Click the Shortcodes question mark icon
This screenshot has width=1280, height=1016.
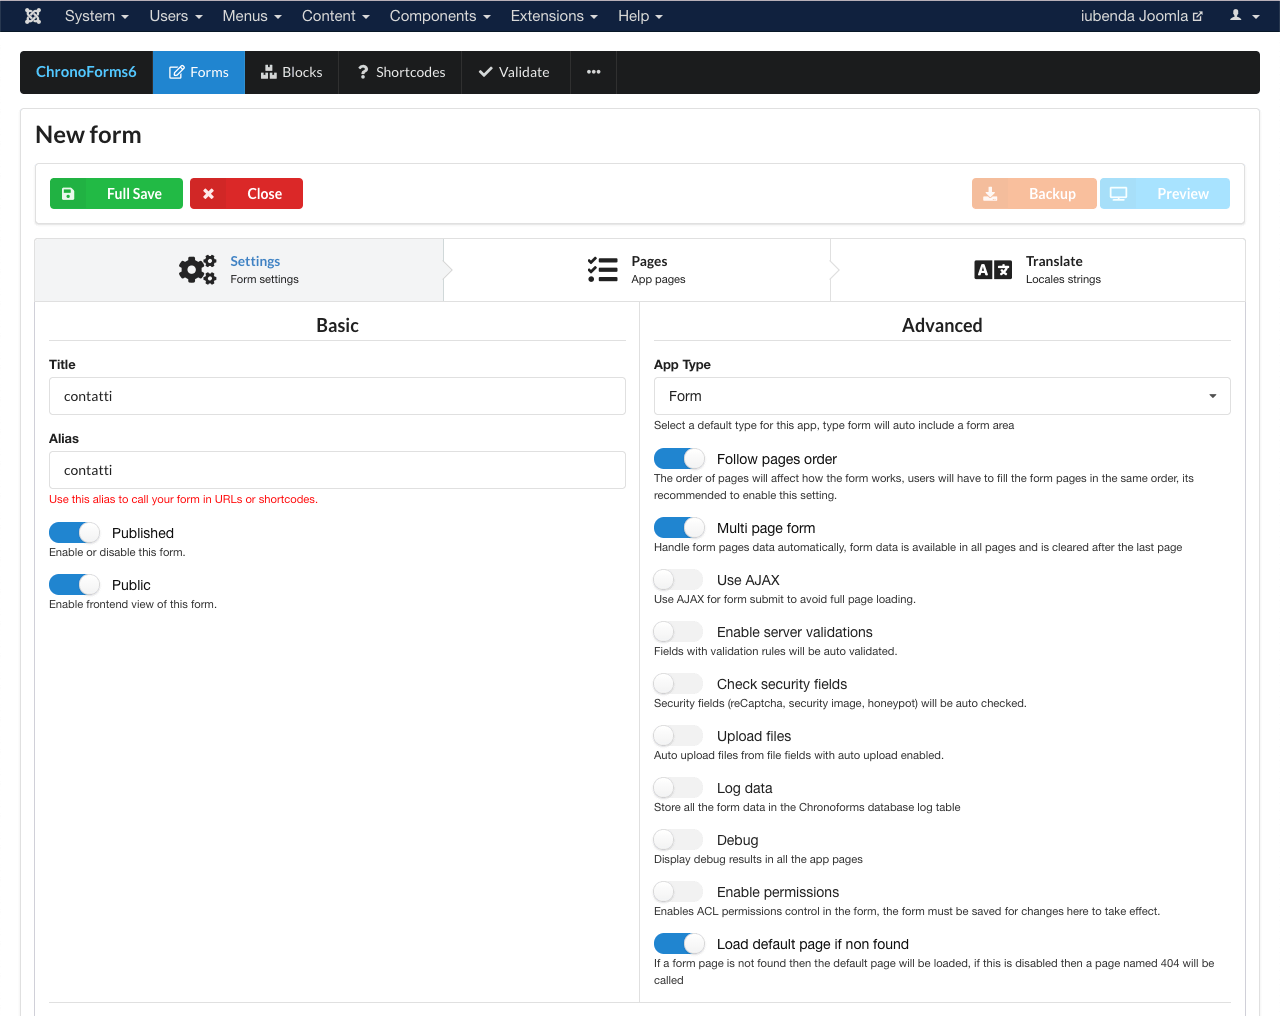pyautogui.click(x=362, y=72)
